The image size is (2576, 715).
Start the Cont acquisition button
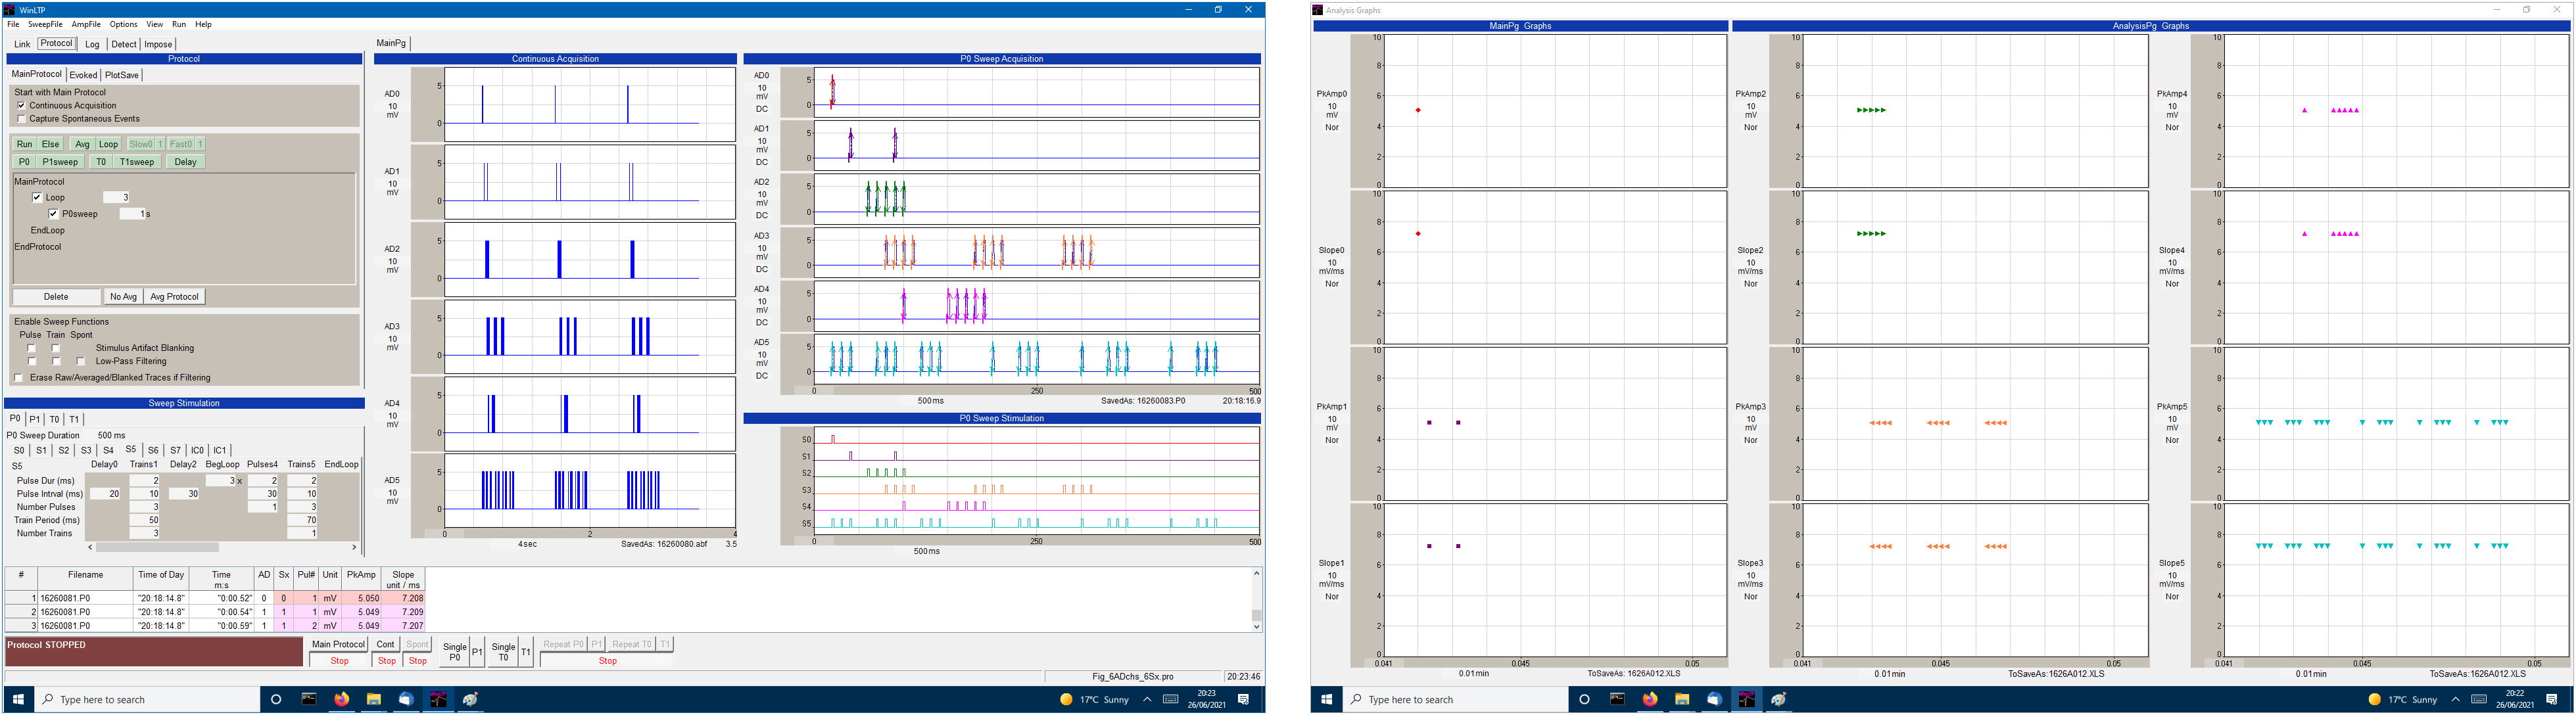[x=385, y=644]
